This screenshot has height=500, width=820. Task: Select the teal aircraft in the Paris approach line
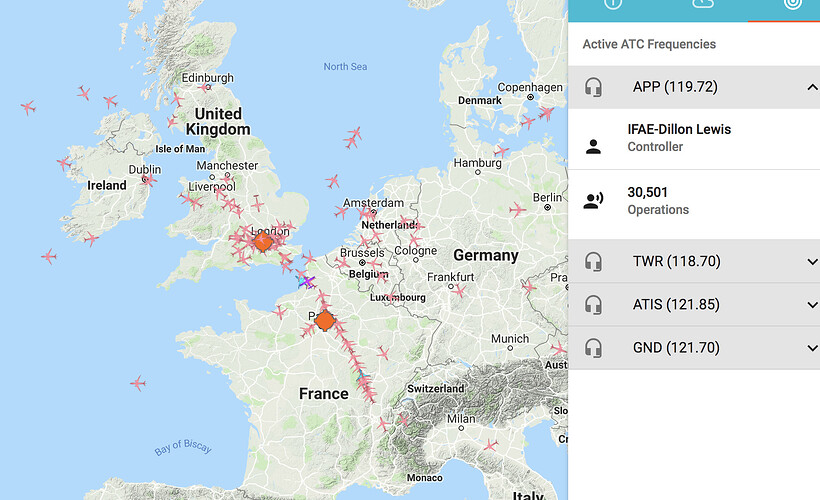pos(362,375)
